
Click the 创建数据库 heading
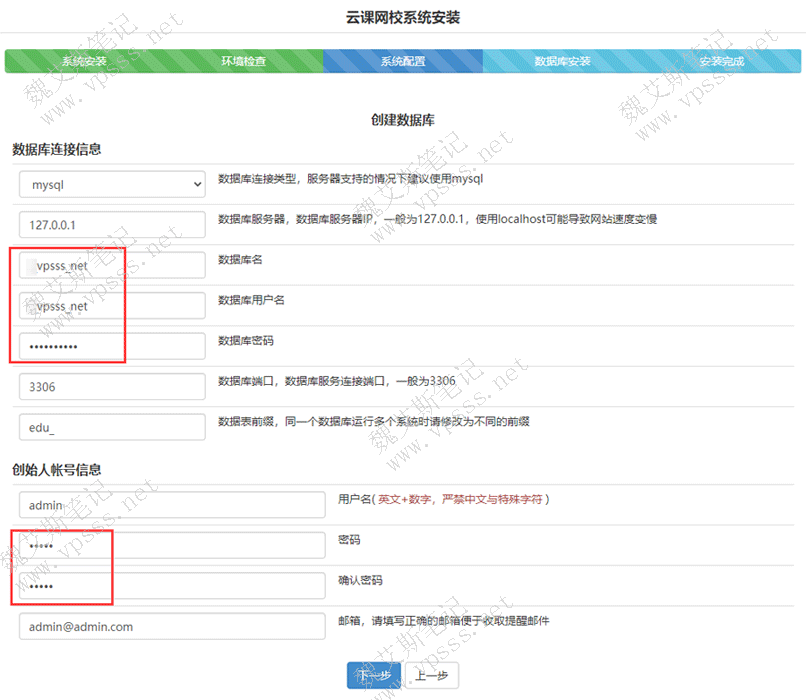coord(402,120)
